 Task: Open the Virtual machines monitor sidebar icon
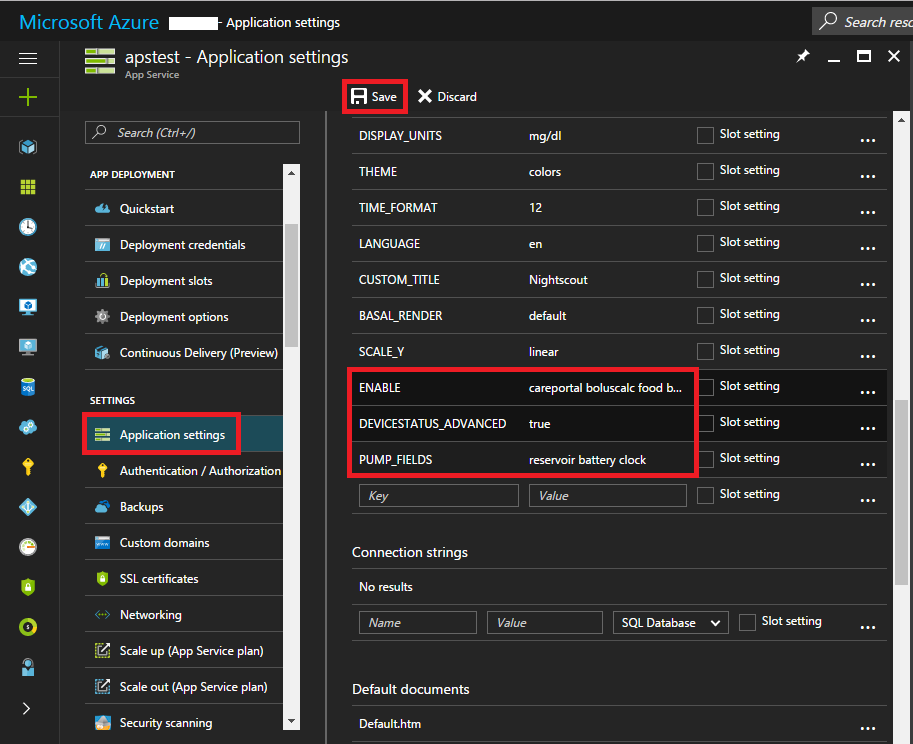click(28, 307)
